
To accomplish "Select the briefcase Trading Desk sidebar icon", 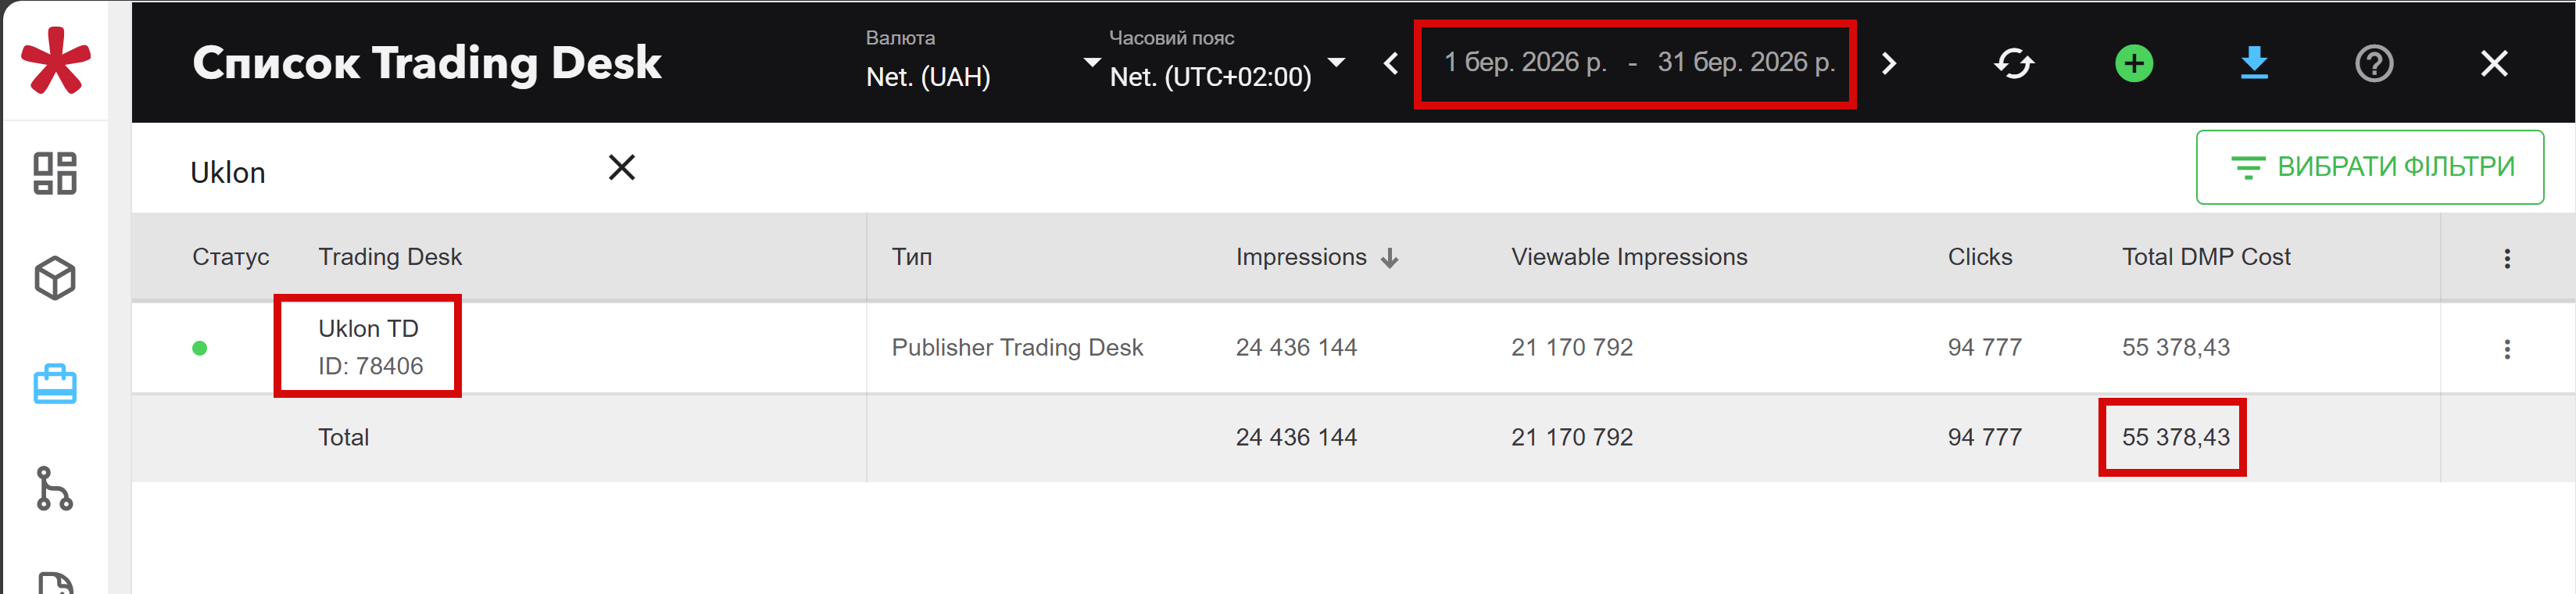I will 55,384.
